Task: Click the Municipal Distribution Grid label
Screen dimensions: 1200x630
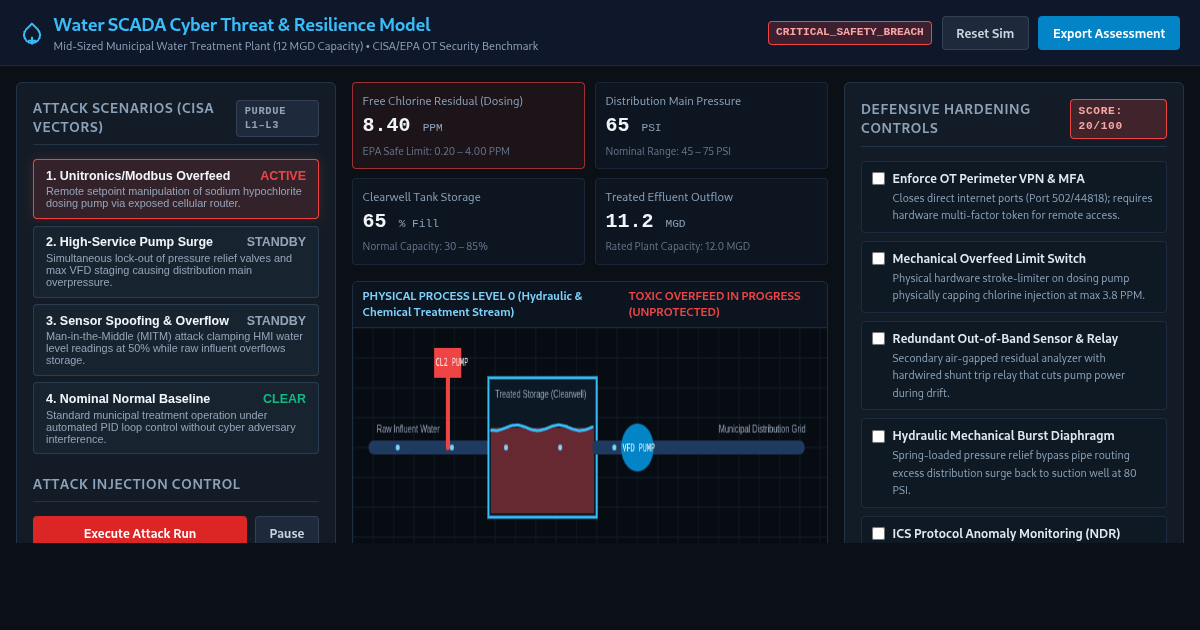Action: point(762,429)
